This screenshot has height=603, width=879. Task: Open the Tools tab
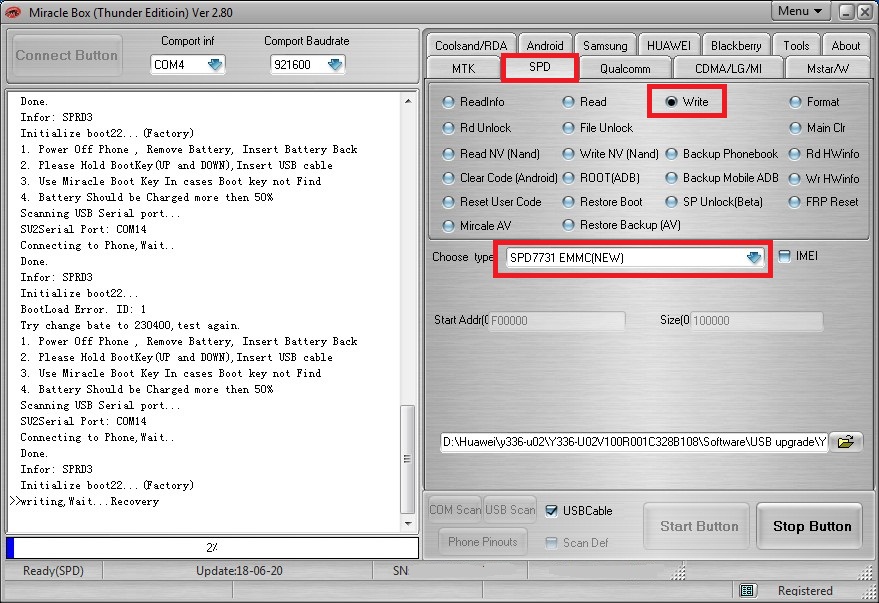(796, 45)
